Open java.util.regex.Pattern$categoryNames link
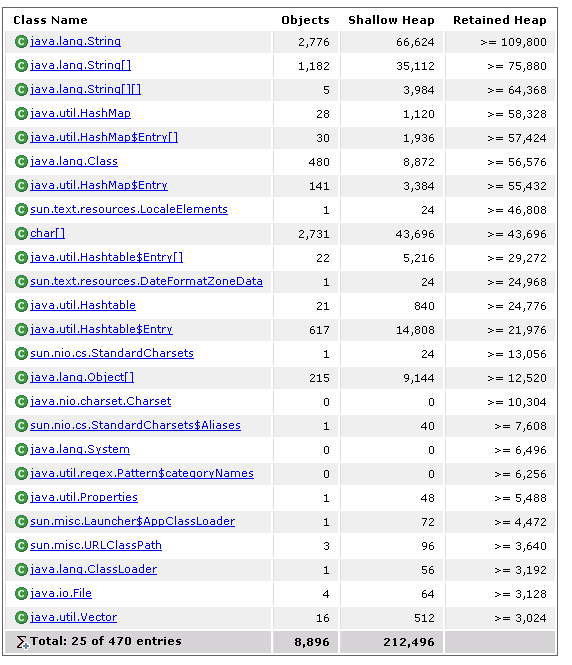Viewport: 572px width, 665px height. click(142, 473)
